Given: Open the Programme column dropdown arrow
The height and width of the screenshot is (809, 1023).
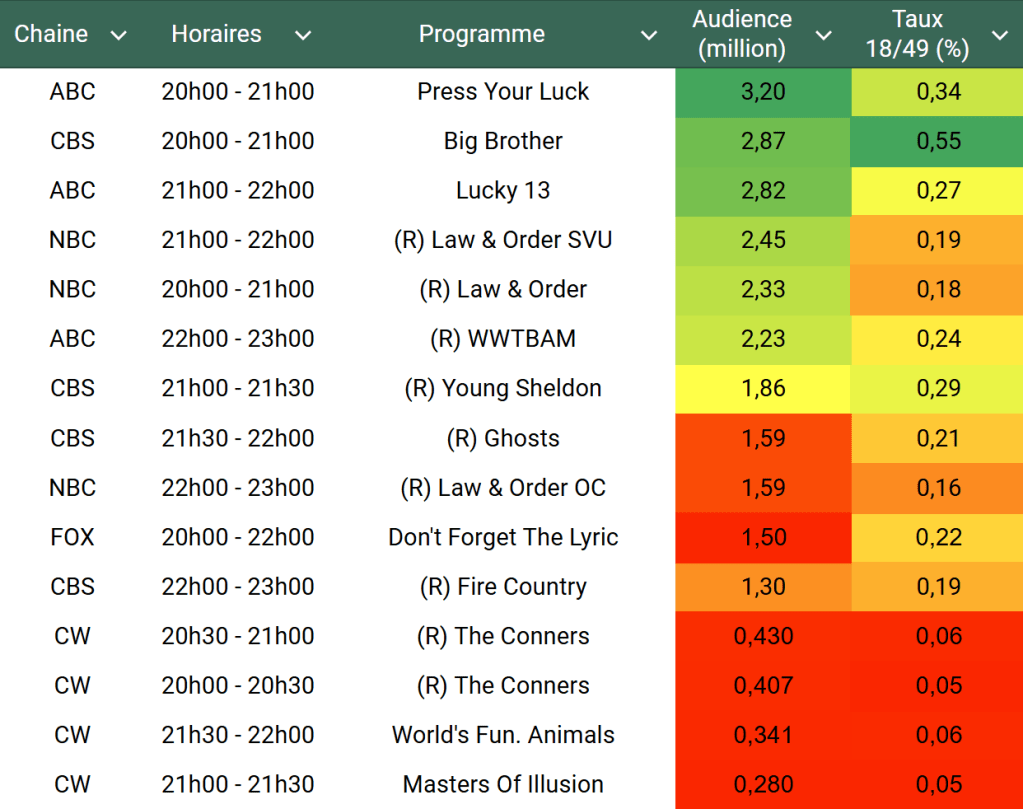Looking at the screenshot, I should (x=649, y=35).
